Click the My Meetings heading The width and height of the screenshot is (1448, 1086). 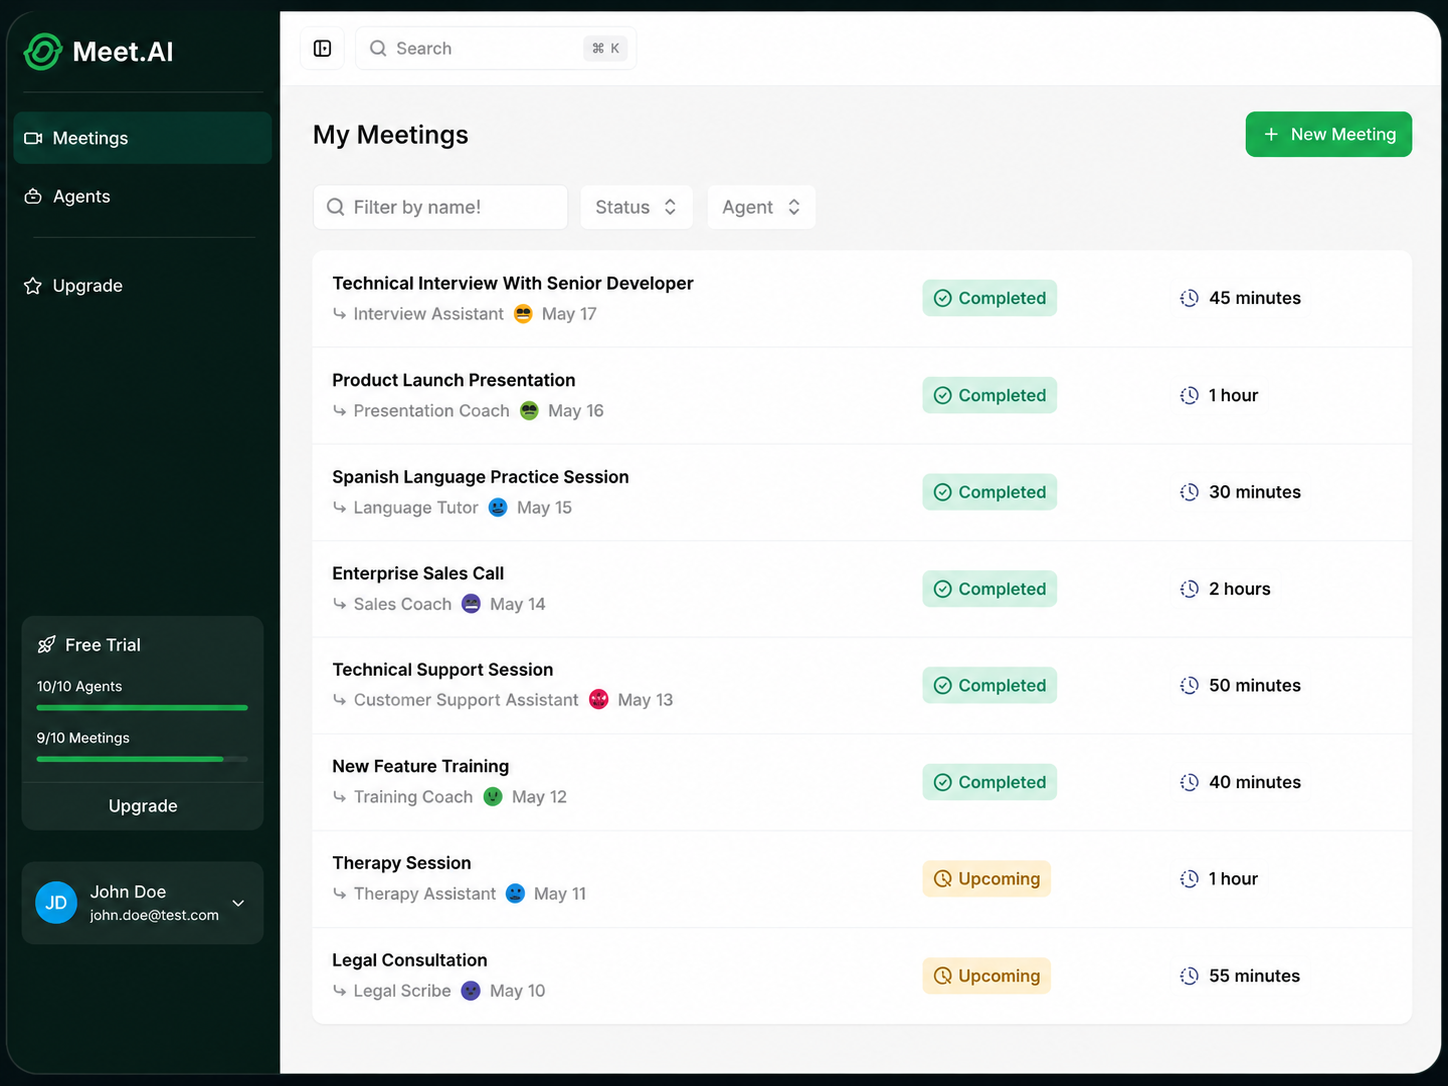coord(391,135)
